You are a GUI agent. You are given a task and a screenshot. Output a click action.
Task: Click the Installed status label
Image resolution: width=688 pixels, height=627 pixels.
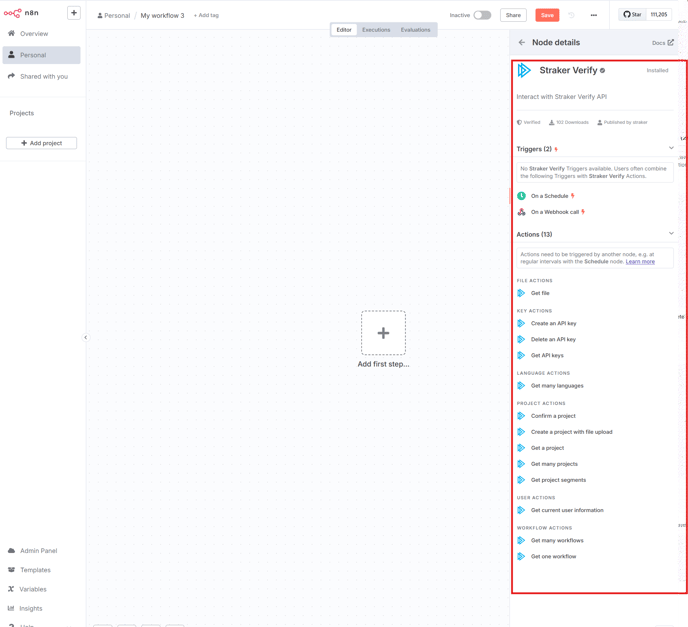(657, 70)
